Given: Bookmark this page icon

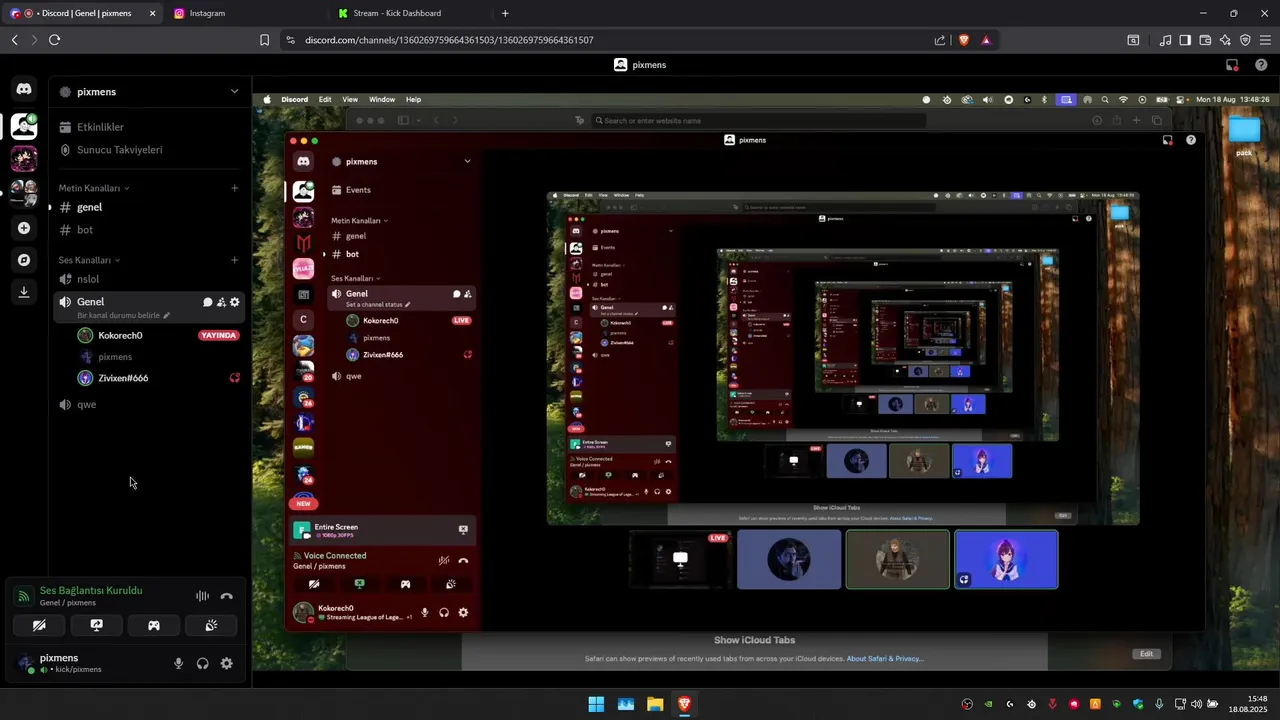Looking at the screenshot, I should (264, 40).
